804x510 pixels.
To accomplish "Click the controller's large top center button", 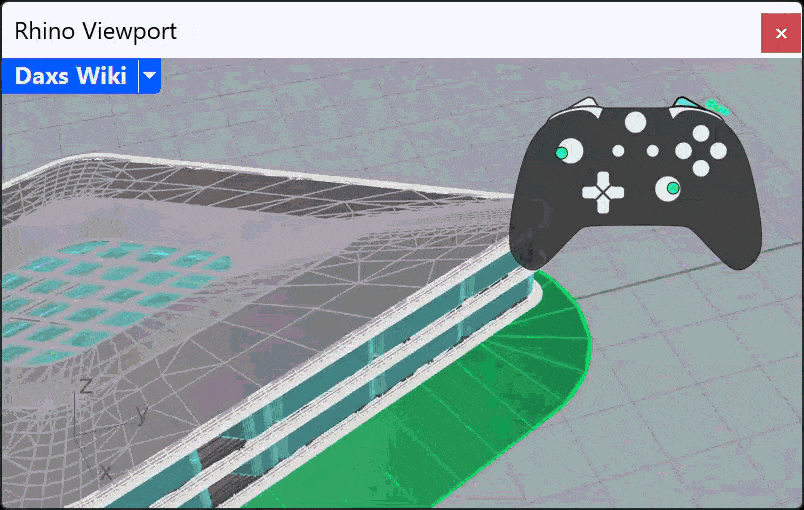I will (x=635, y=122).
